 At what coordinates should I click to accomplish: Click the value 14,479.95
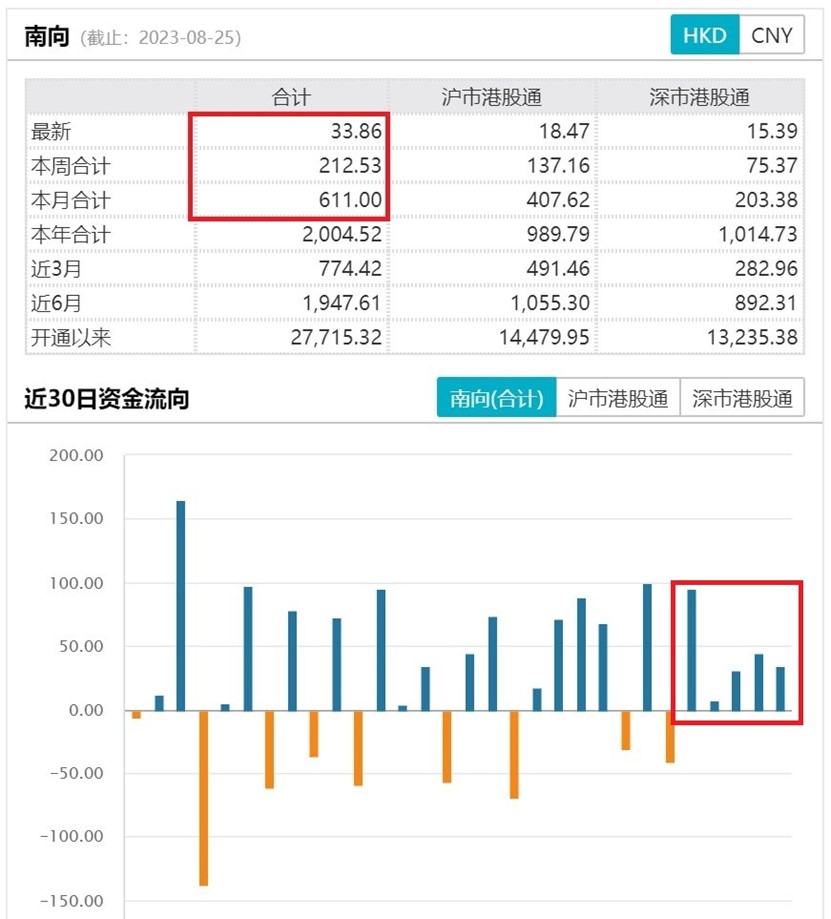click(x=544, y=338)
